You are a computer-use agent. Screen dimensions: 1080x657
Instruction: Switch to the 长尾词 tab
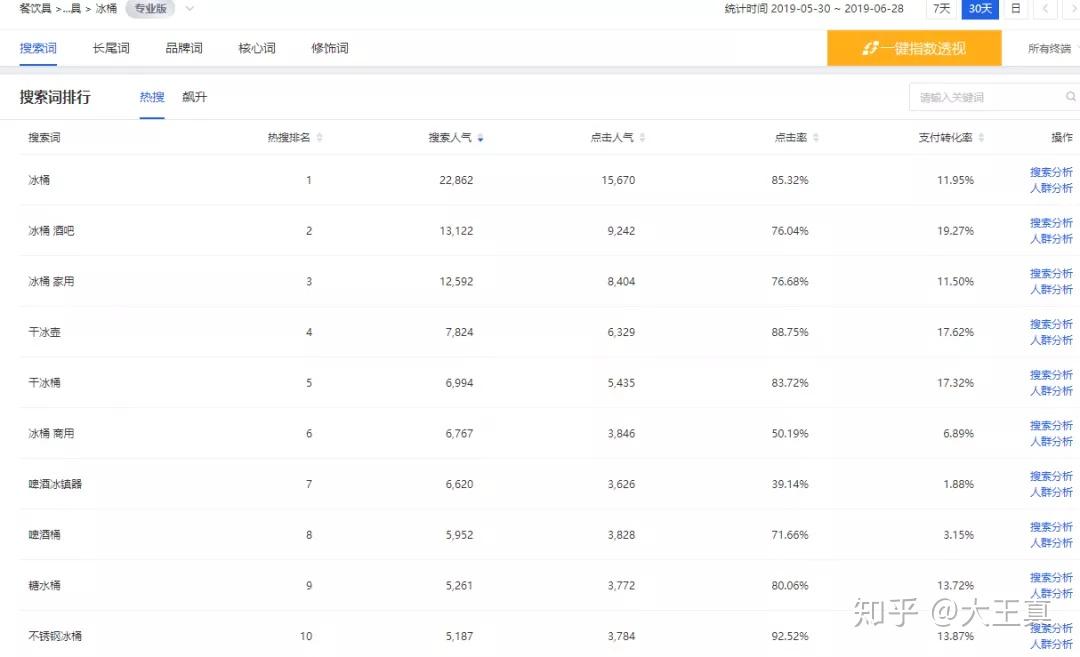point(111,48)
